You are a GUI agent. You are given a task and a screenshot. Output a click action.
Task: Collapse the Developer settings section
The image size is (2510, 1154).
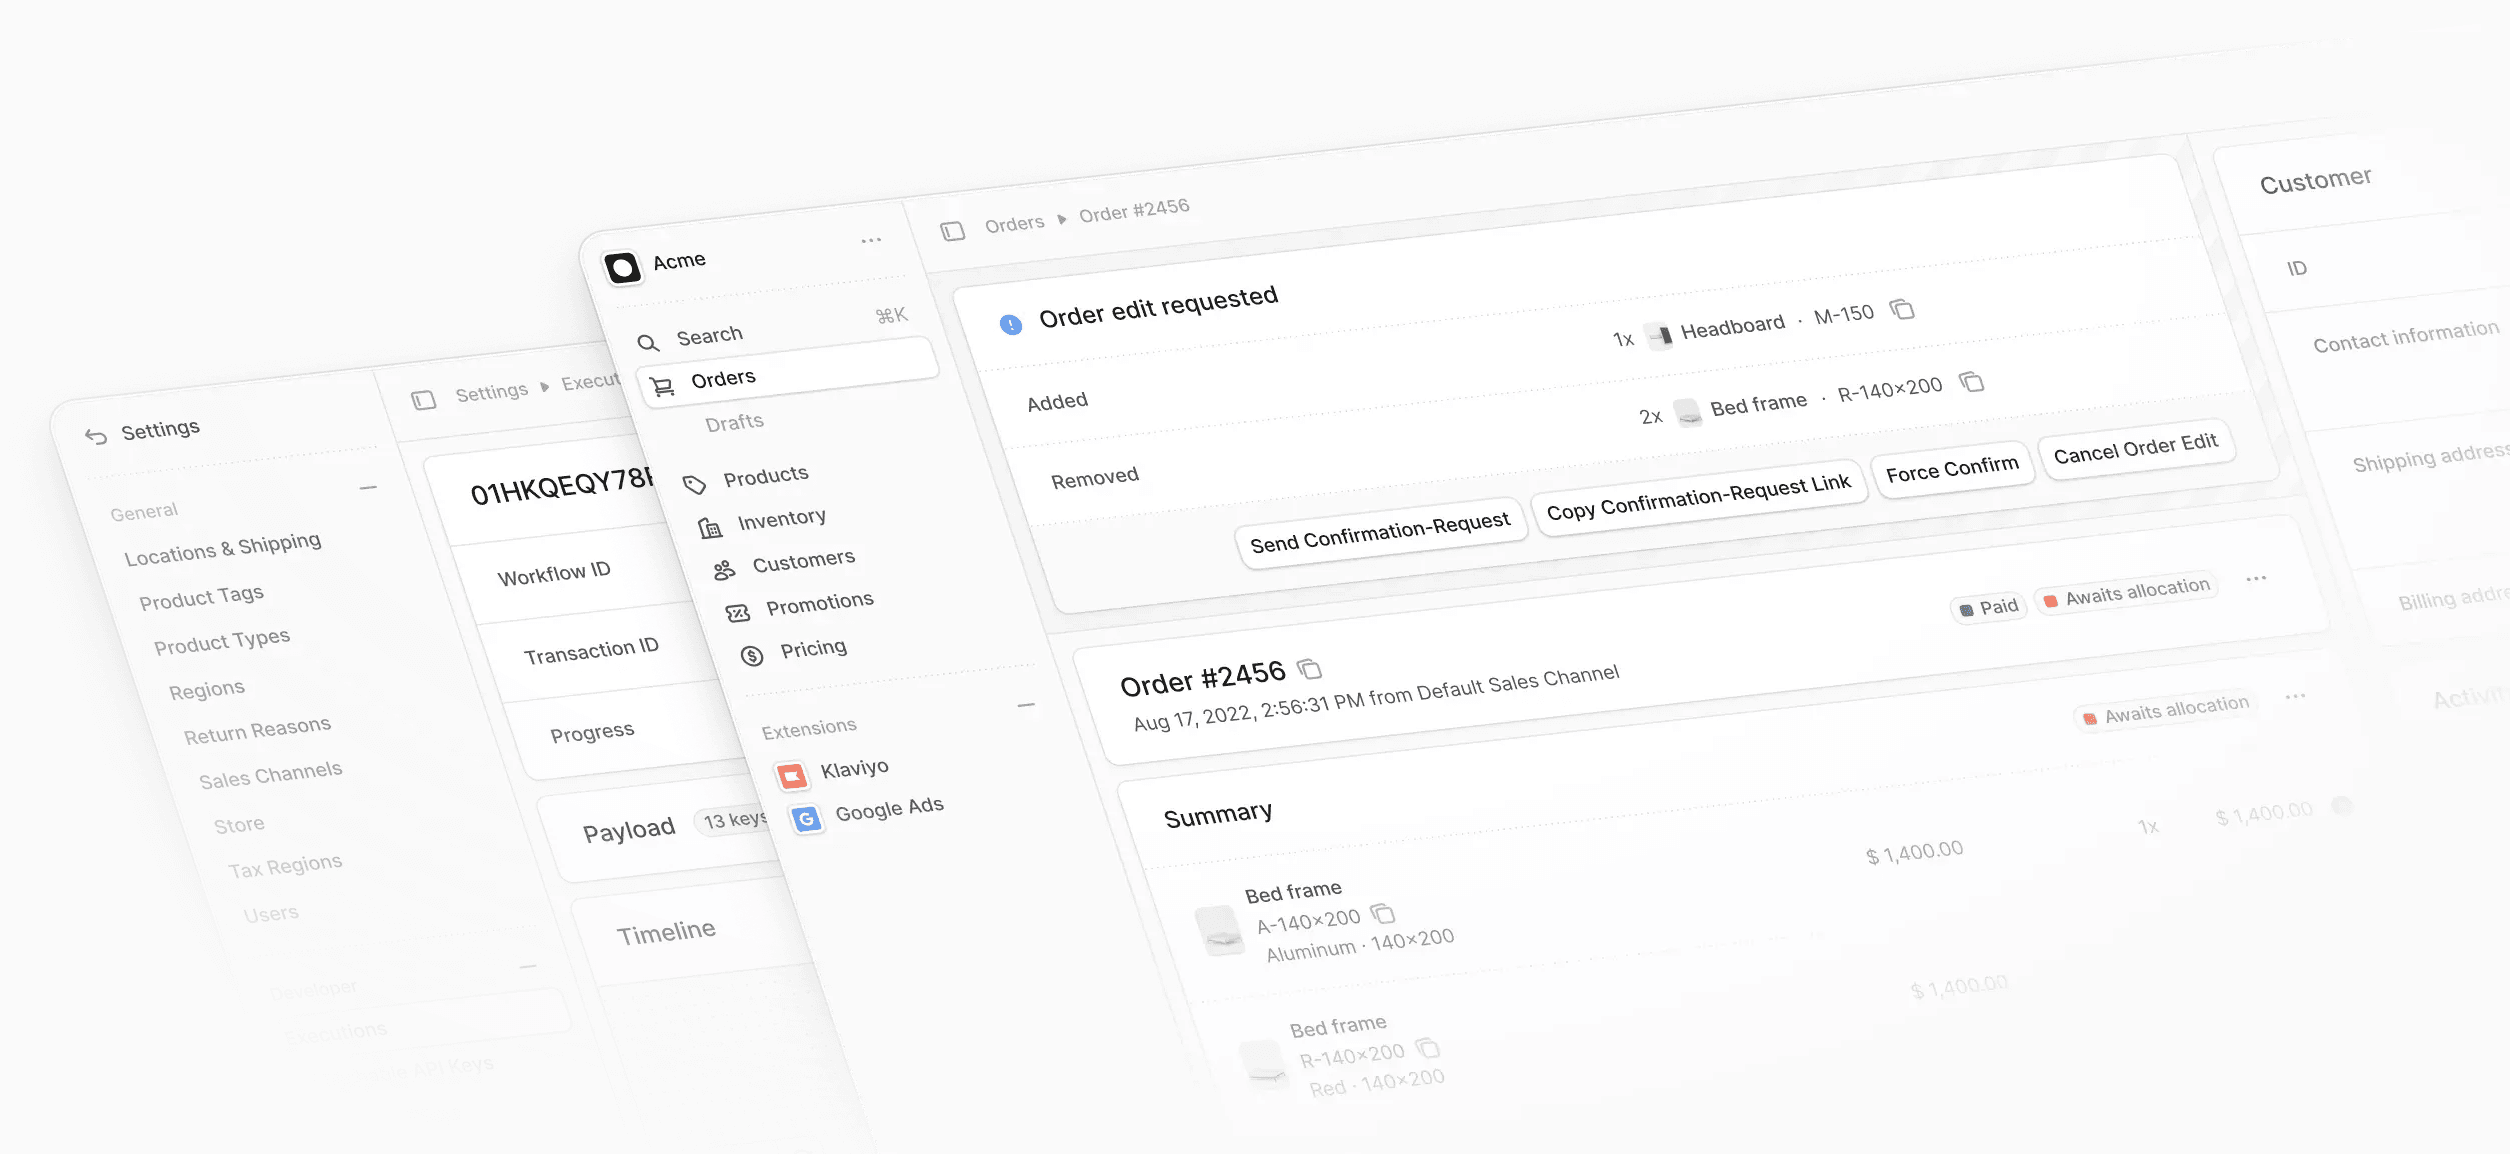click(528, 967)
